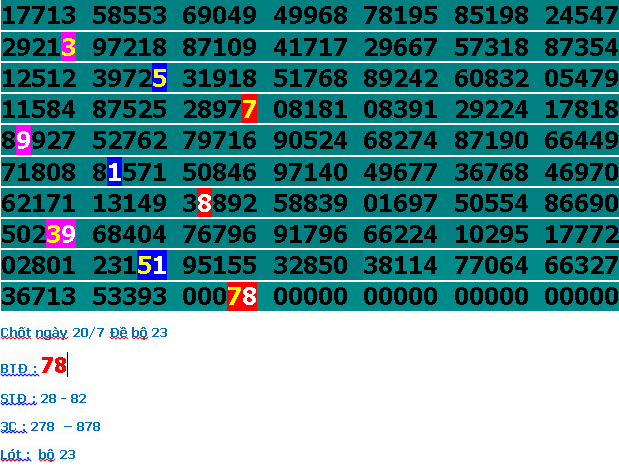Click the blue highlighted 51 in 23151
619x470 pixels.
[151, 266]
